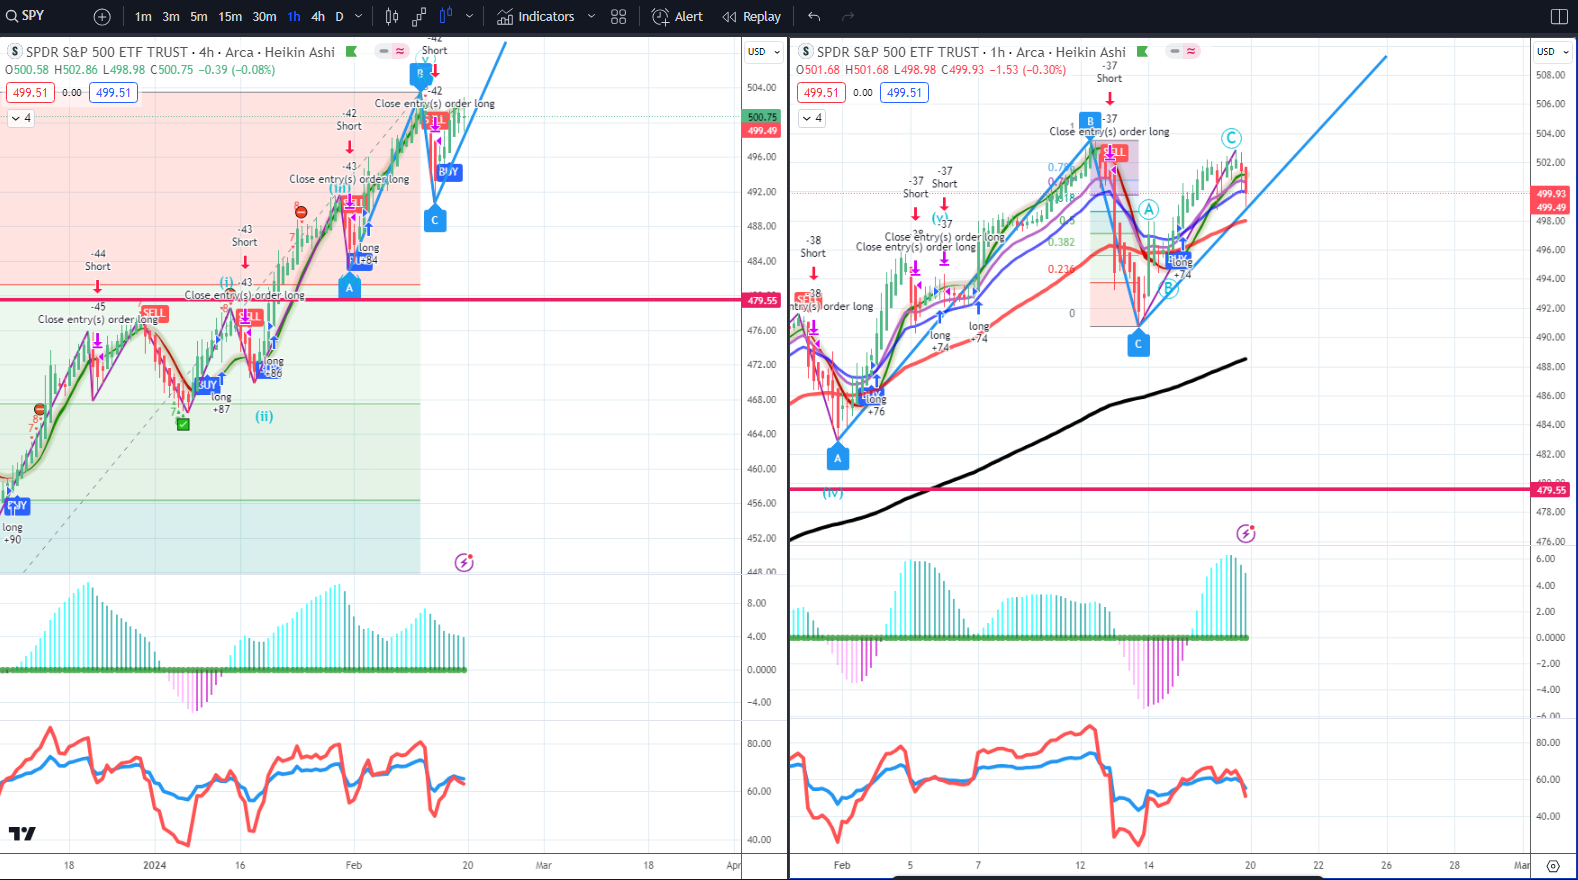1578x880 pixels.
Task: Select the pink 479.55 horizontal line on the 4h chart
Action: pyautogui.click(x=370, y=300)
